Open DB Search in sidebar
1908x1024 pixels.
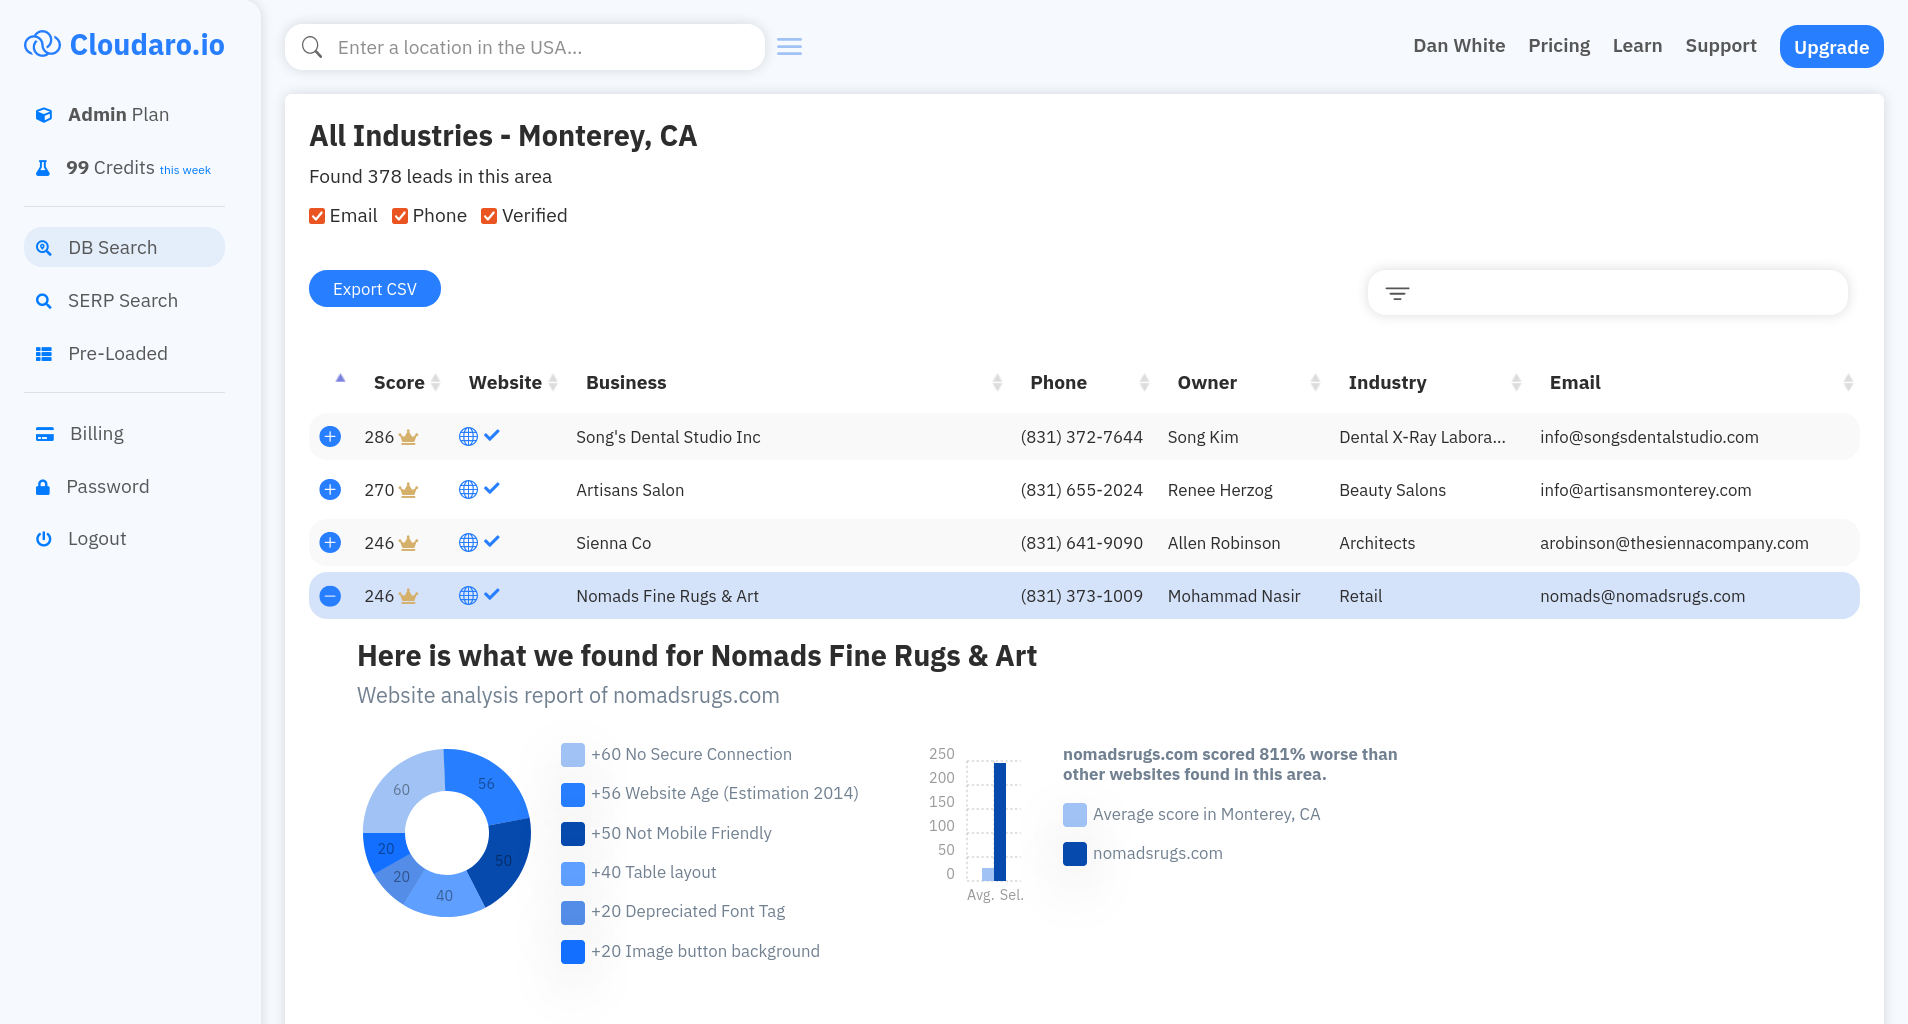click(124, 247)
